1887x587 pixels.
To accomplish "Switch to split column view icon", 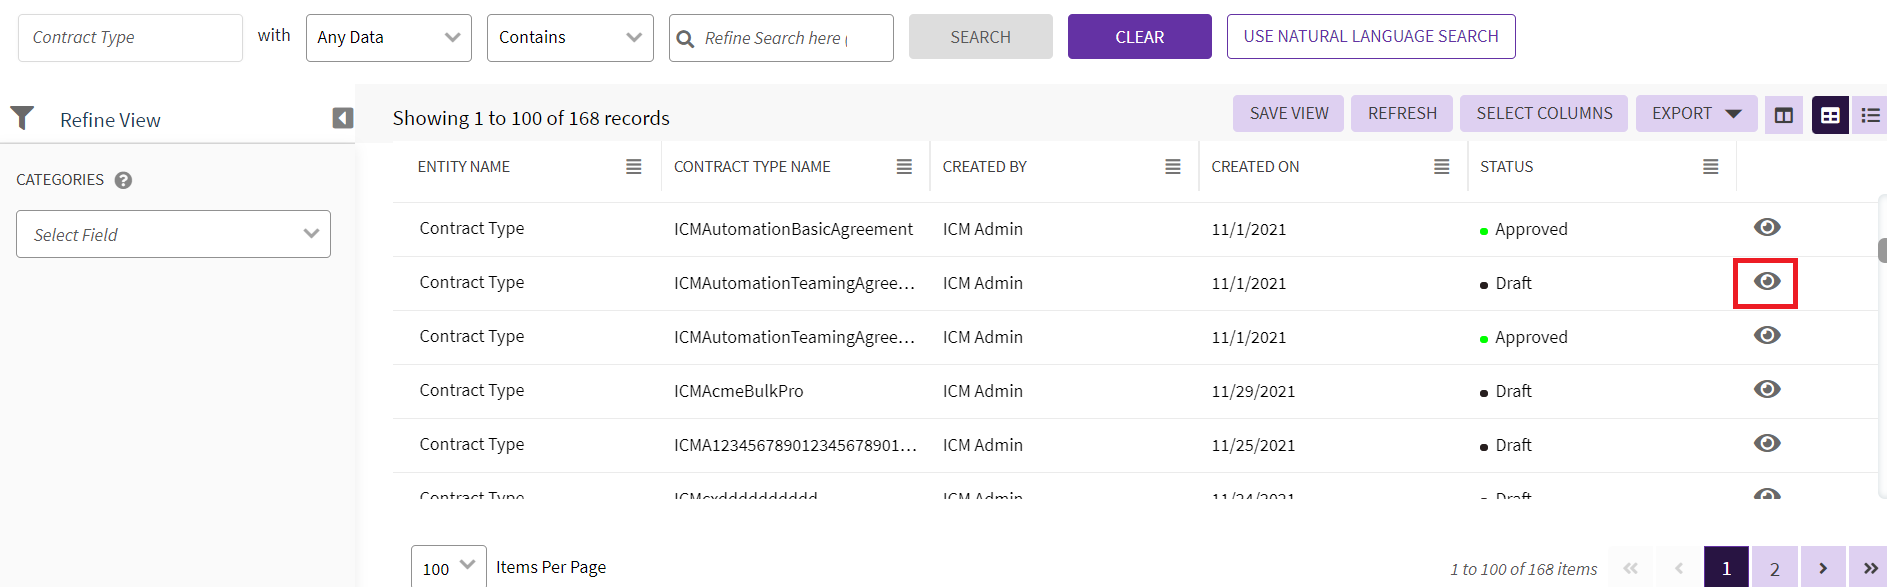I will [x=1783, y=115].
